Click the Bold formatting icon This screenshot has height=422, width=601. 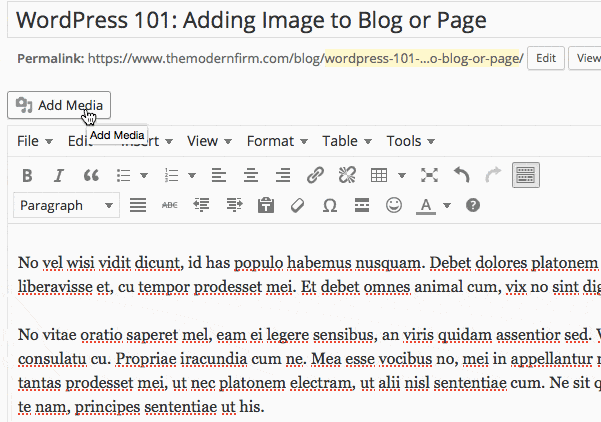[x=27, y=176]
